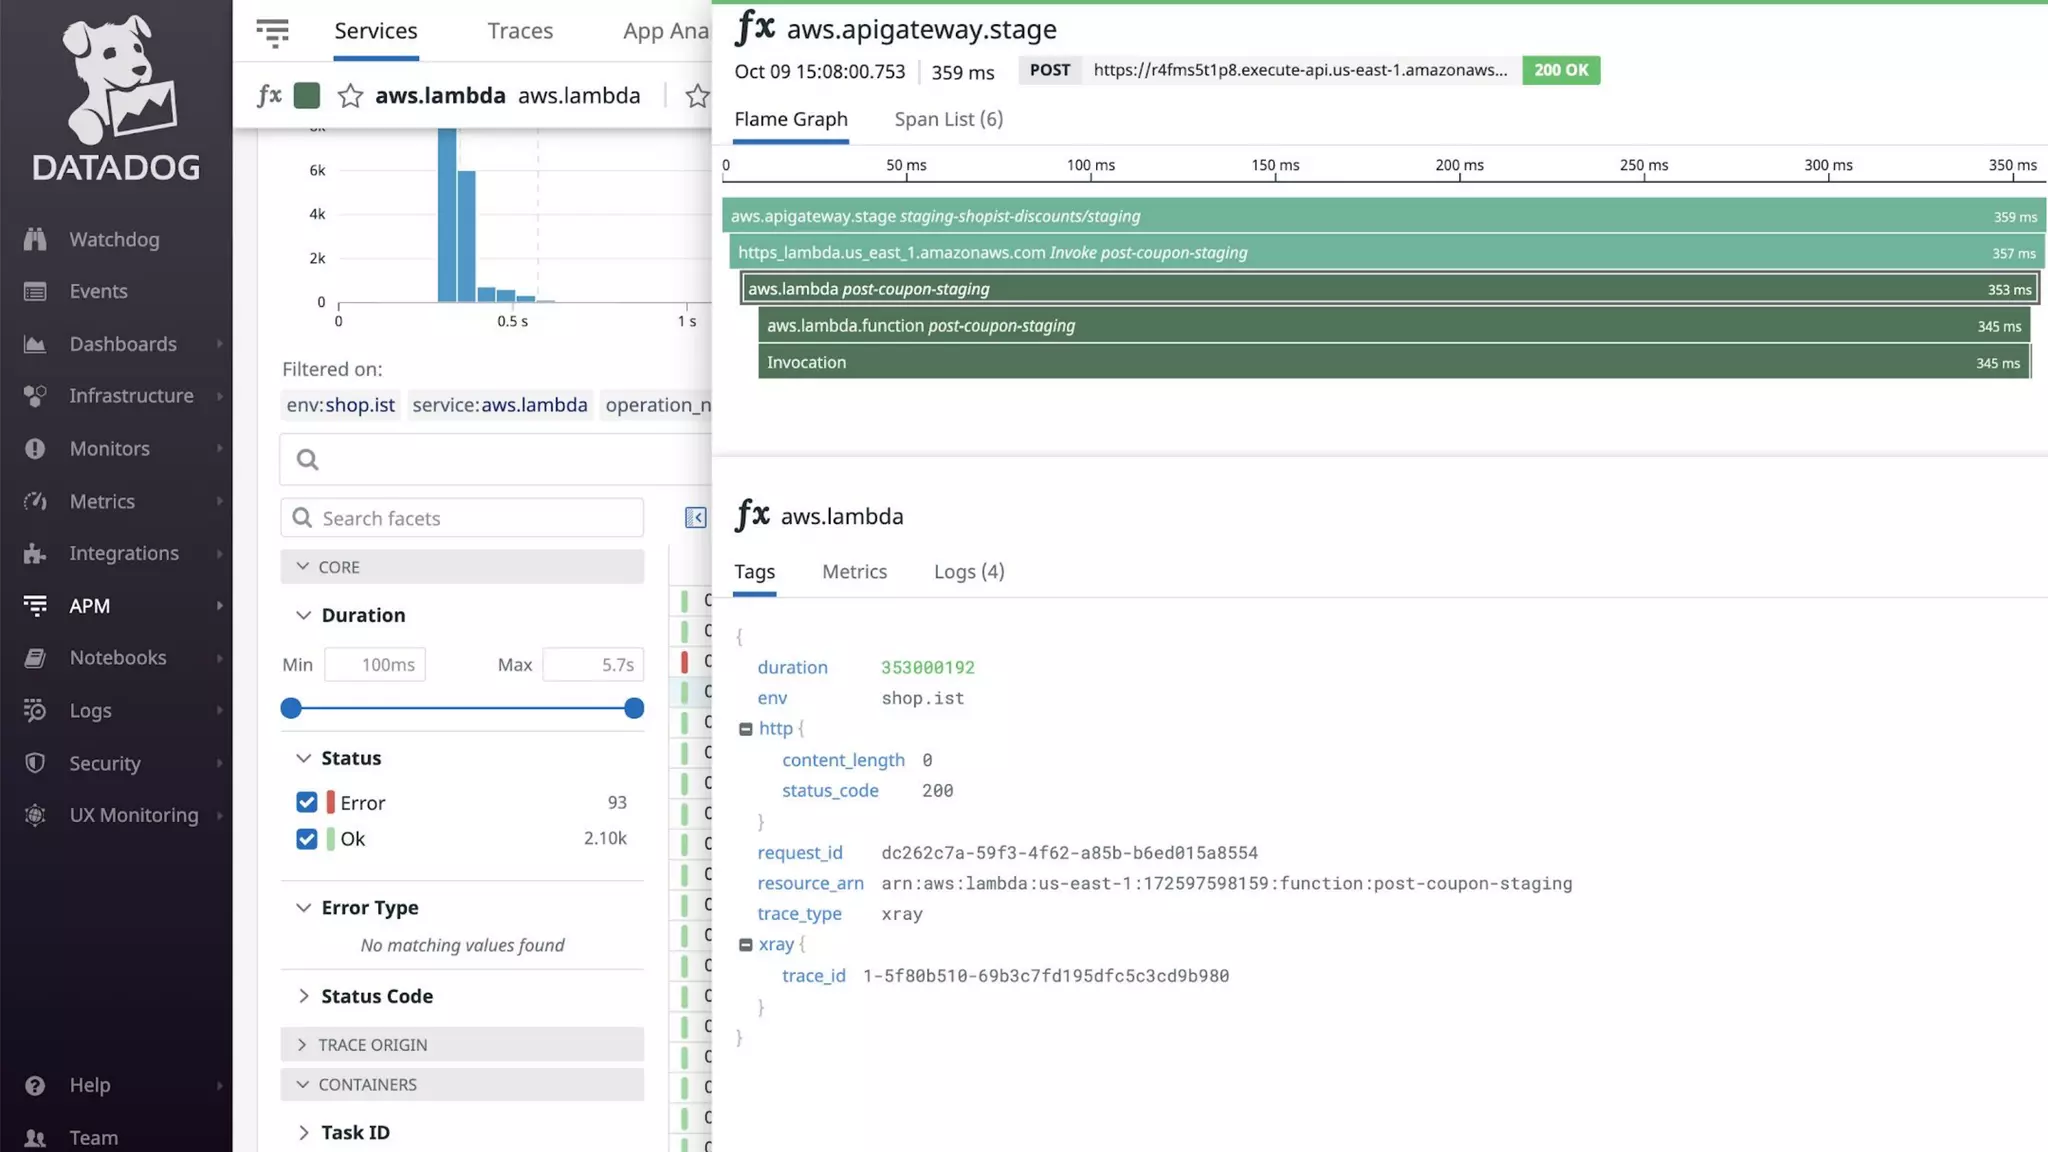Image resolution: width=2048 pixels, height=1152 pixels.
Task: Click the Security shield icon
Action: tap(35, 763)
